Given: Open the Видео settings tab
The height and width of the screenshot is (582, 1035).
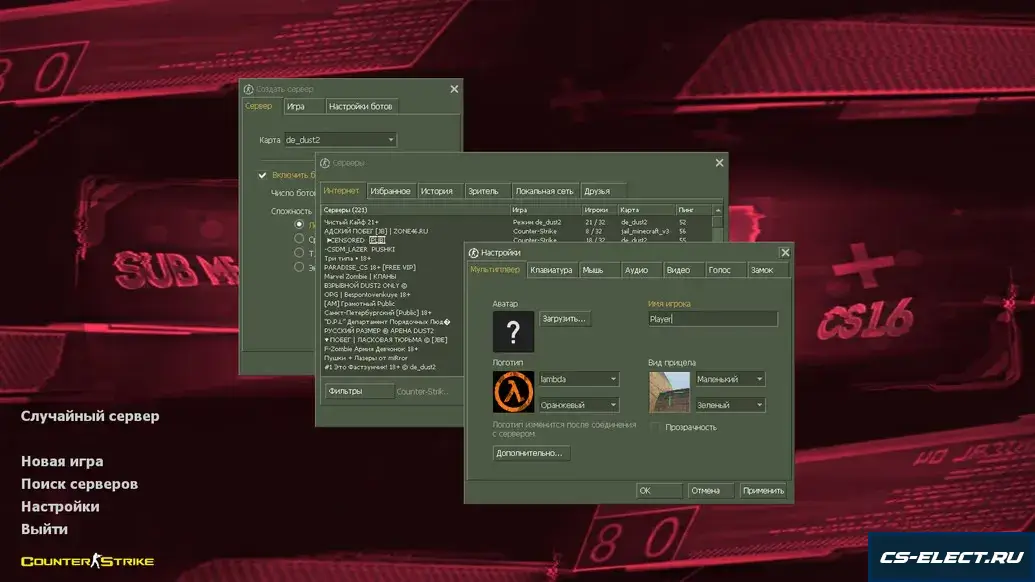Looking at the screenshot, I should 683,270.
